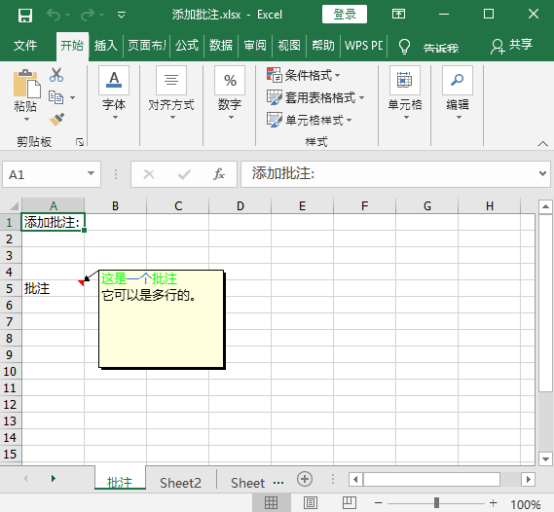
Task: Switch to the 开始 ribbon tab
Action: click(x=72, y=45)
